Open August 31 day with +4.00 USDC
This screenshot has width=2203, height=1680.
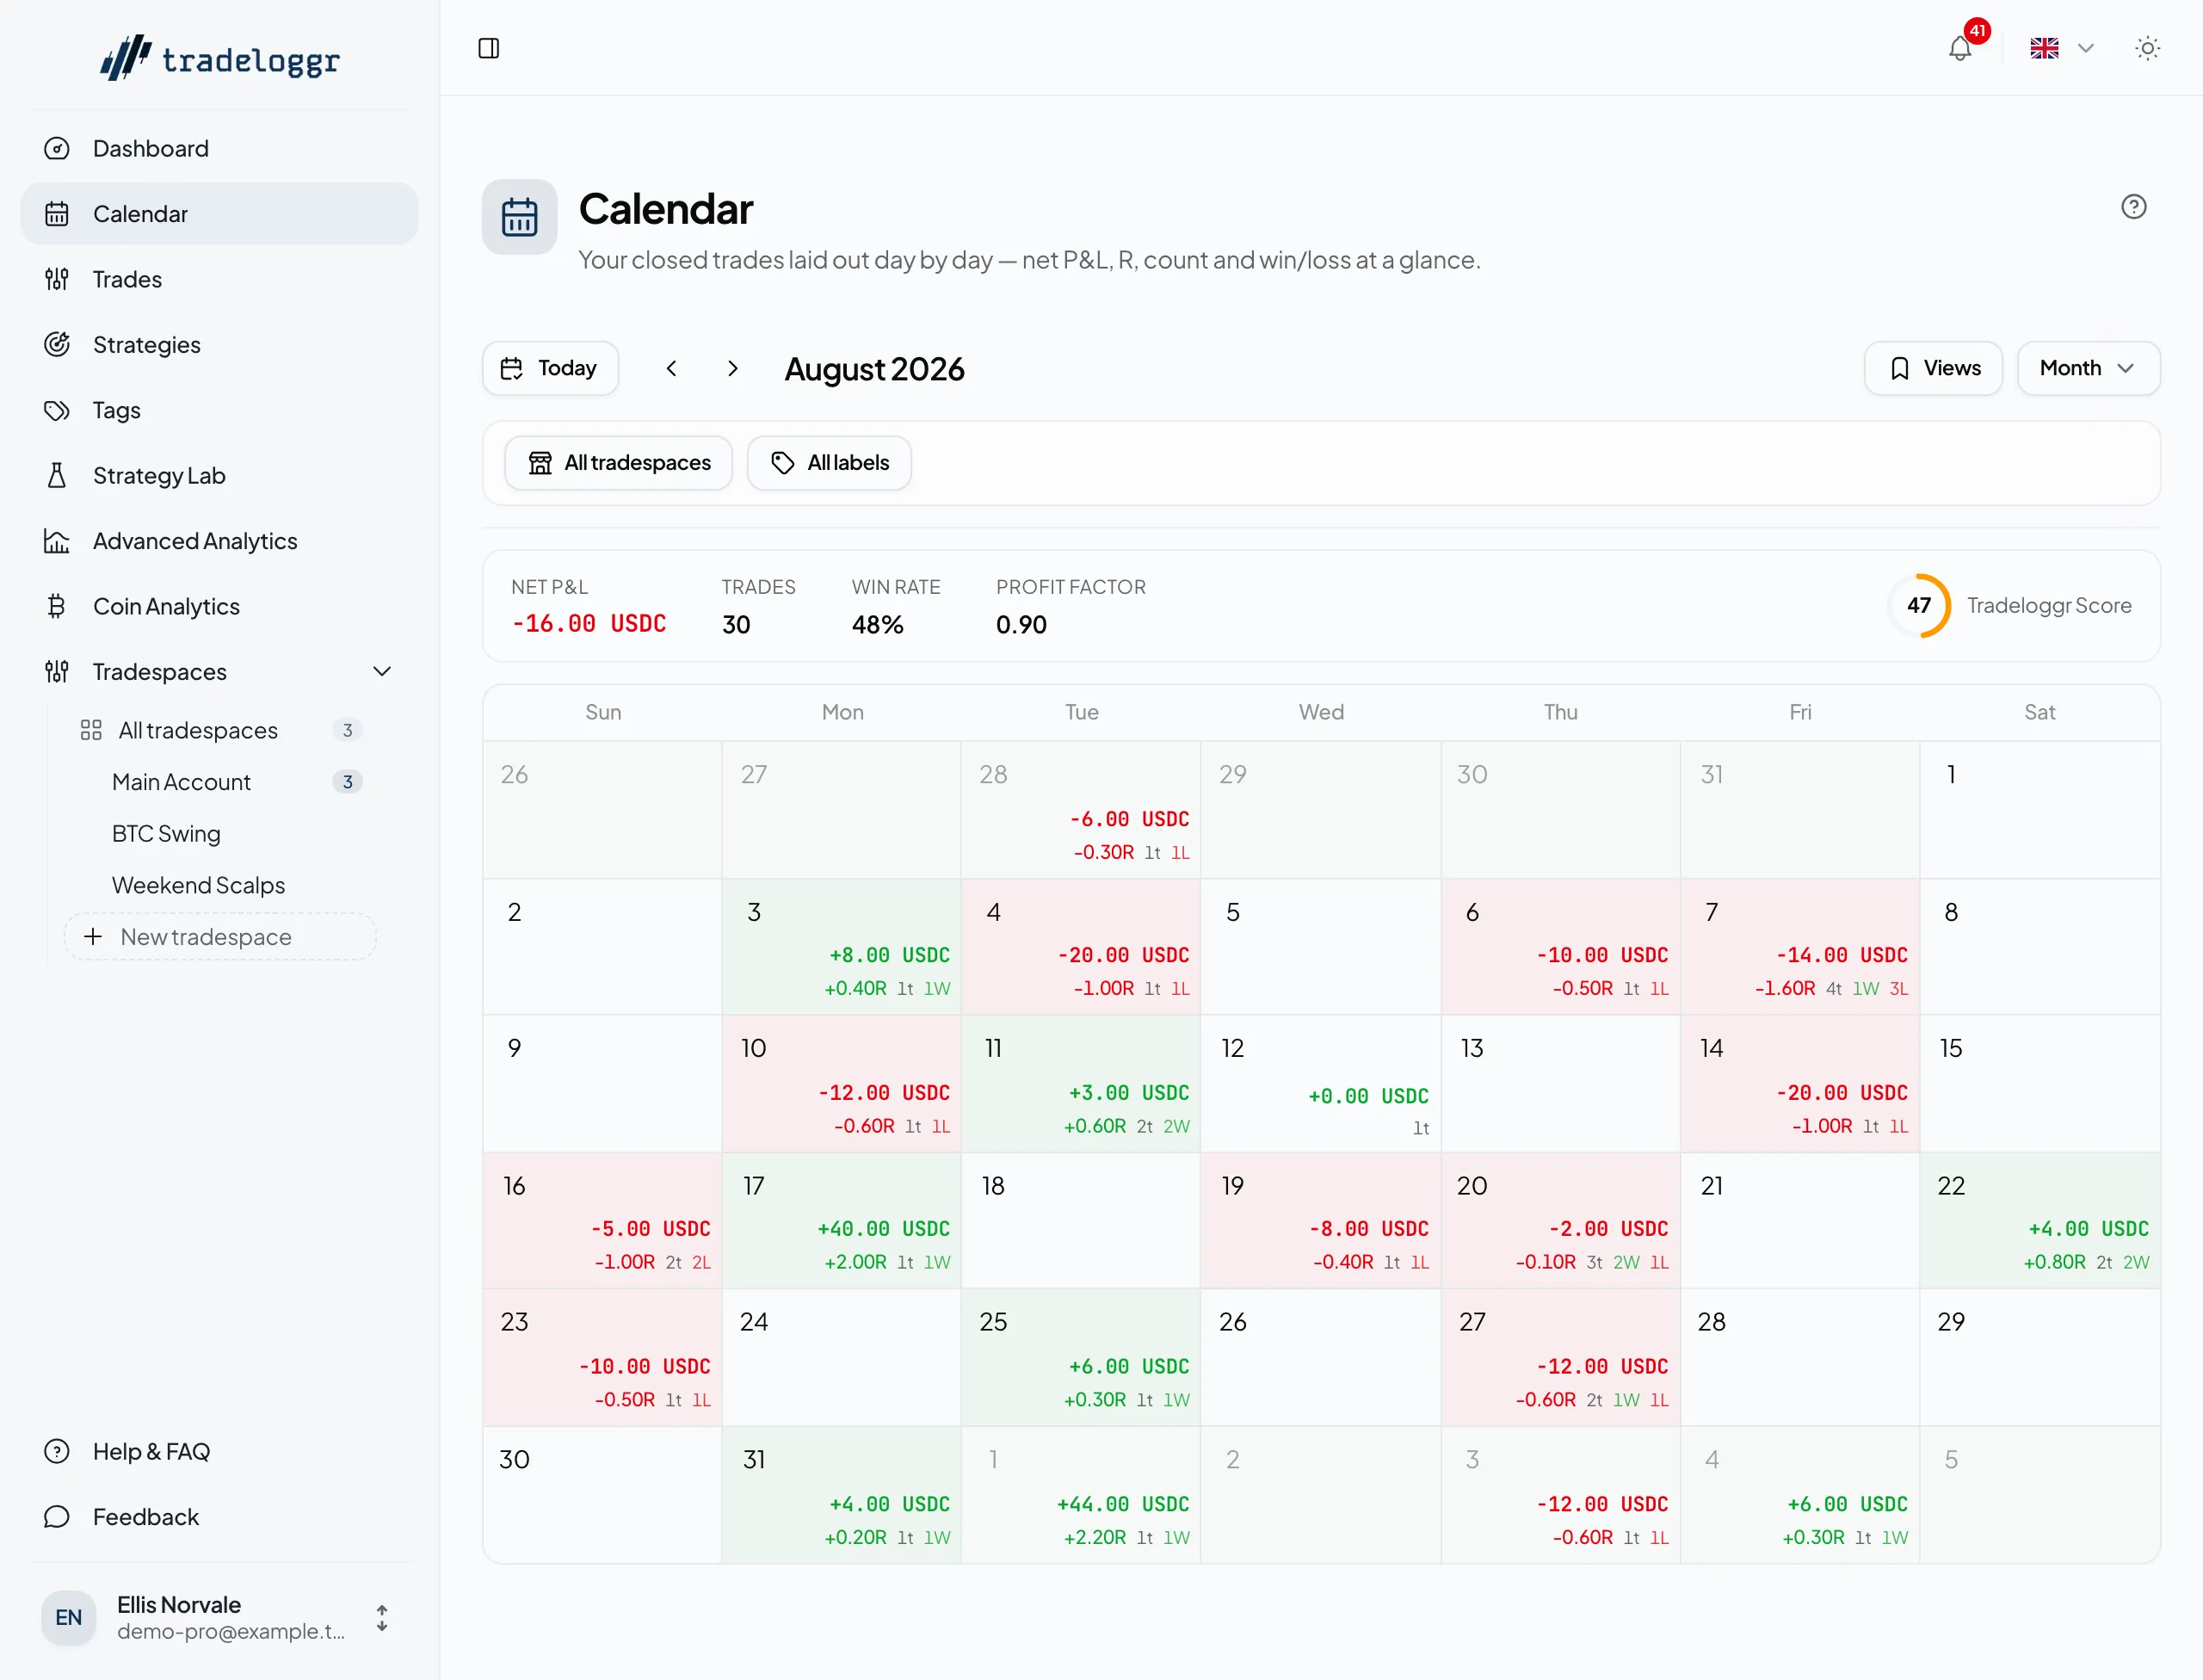coord(842,1496)
